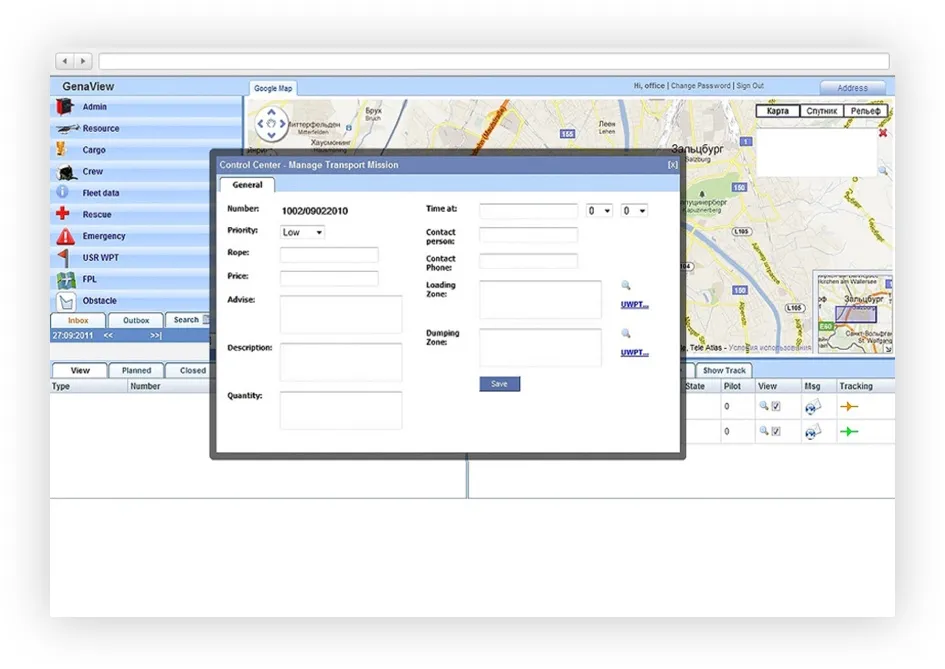Open the FPL map icon
The width and height of the screenshot is (945, 669).
coord(66,280)
